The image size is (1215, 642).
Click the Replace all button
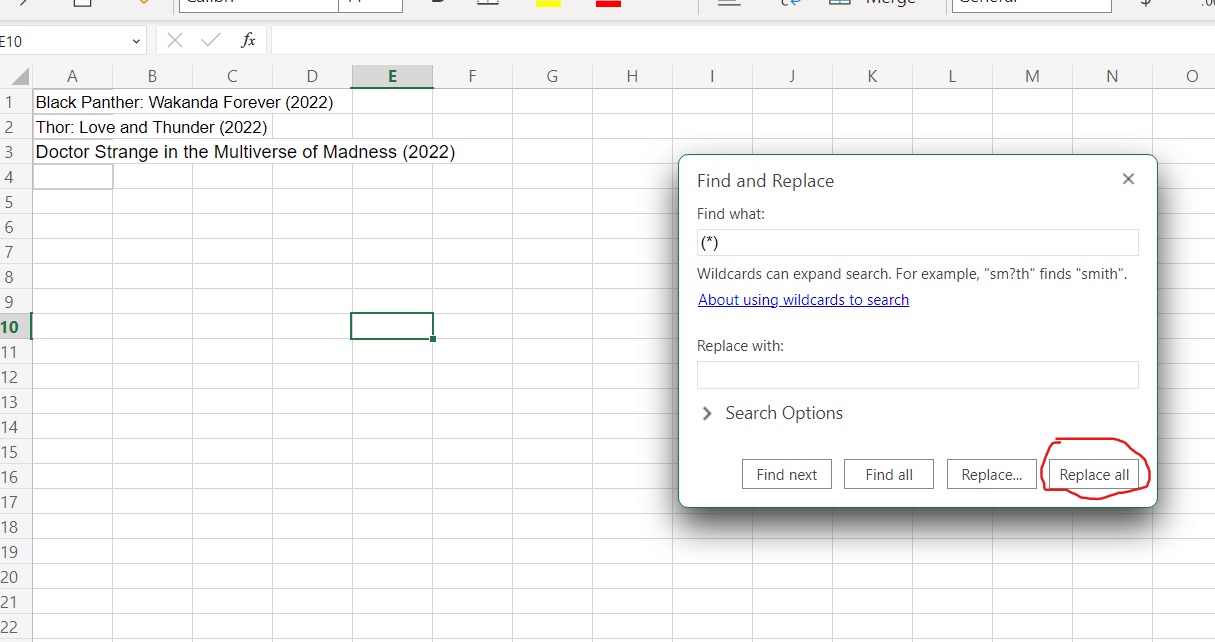[x=1094, y=475]
